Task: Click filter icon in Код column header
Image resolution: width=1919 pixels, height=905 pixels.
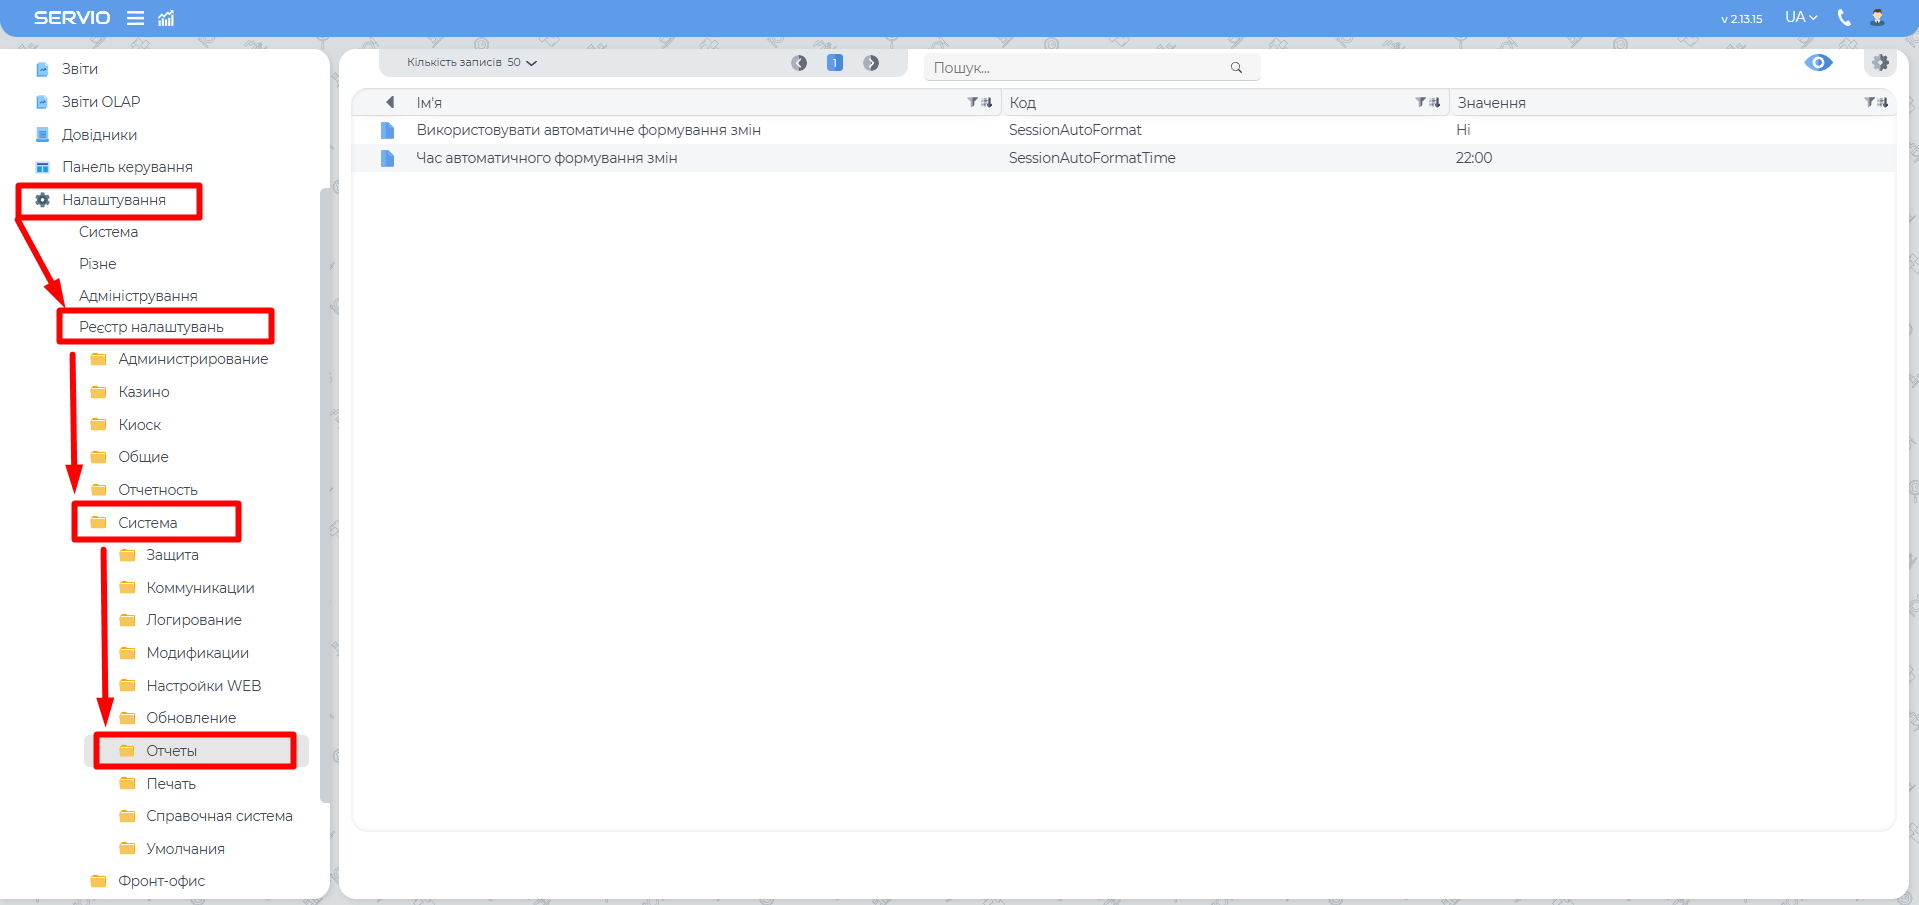Action: tap(1420, 102)
